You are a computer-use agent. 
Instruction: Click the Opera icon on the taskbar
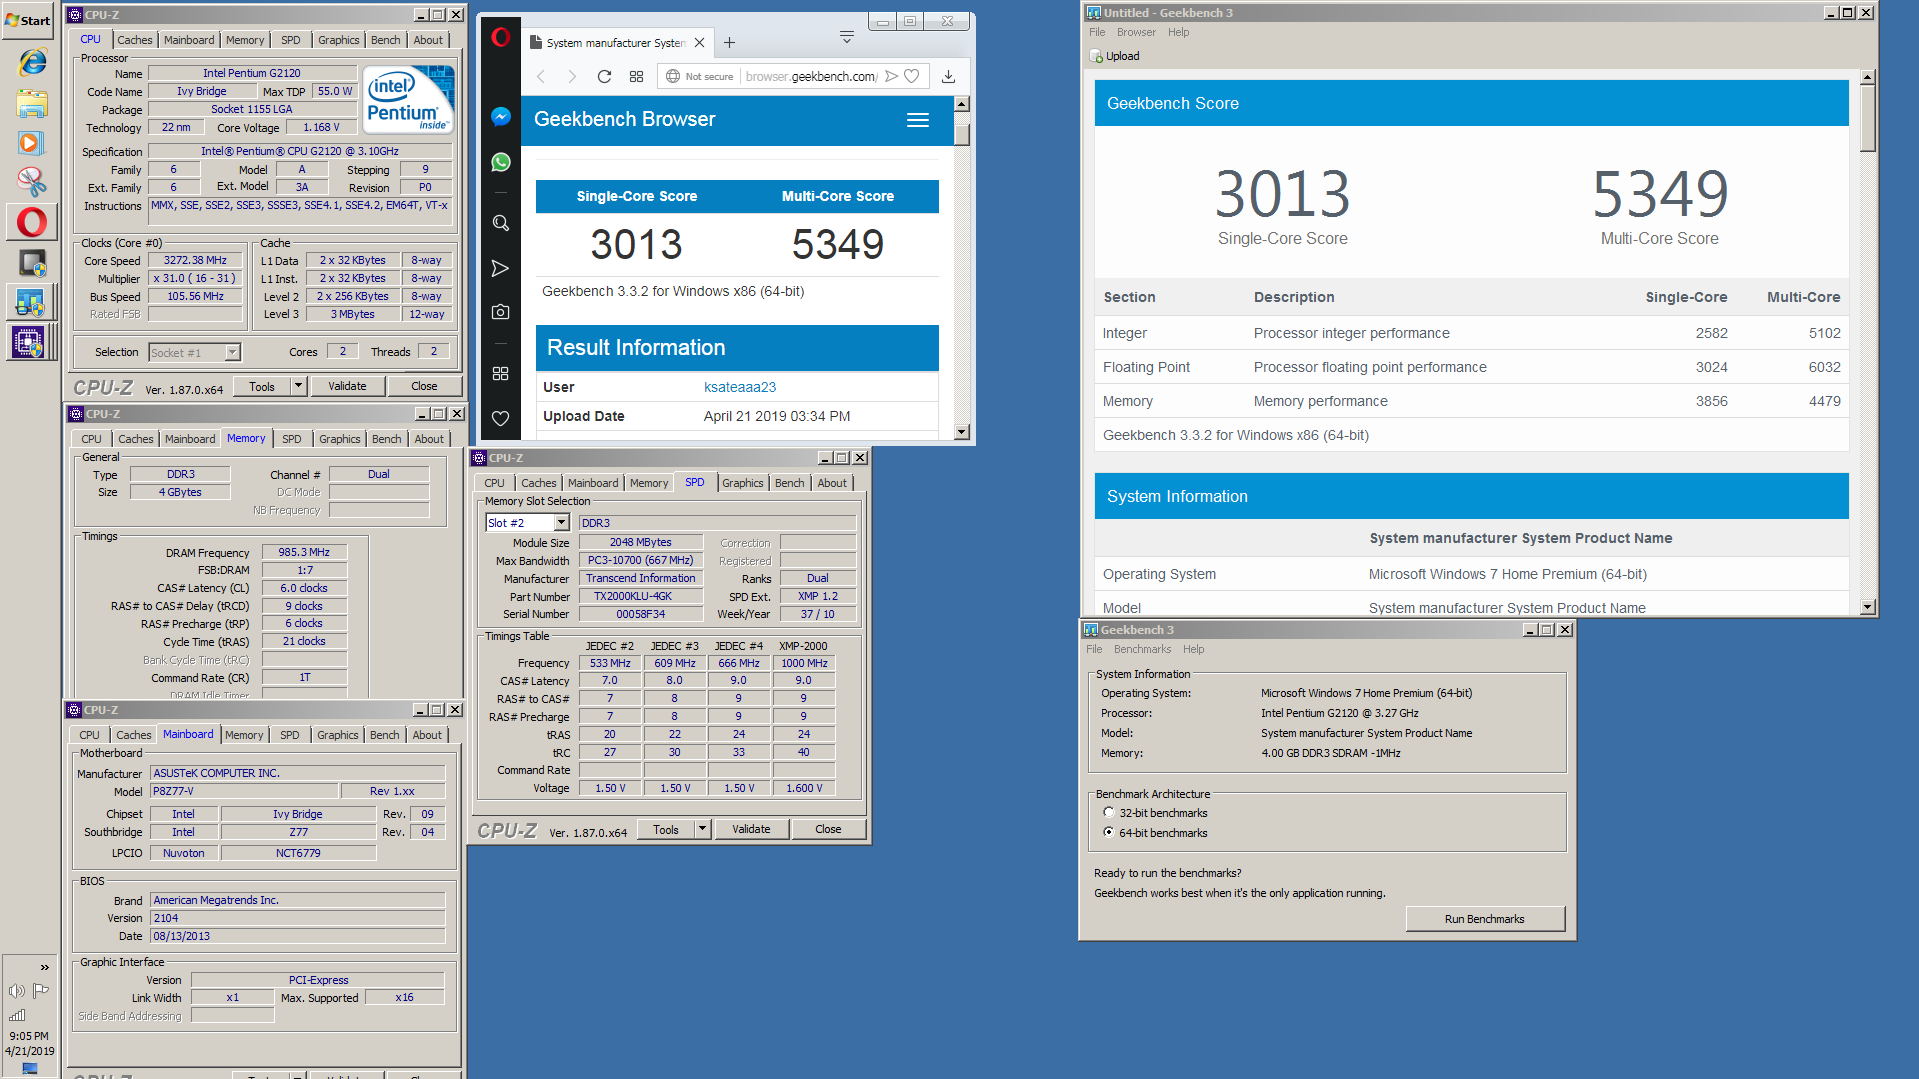click(x=32, y=221)
